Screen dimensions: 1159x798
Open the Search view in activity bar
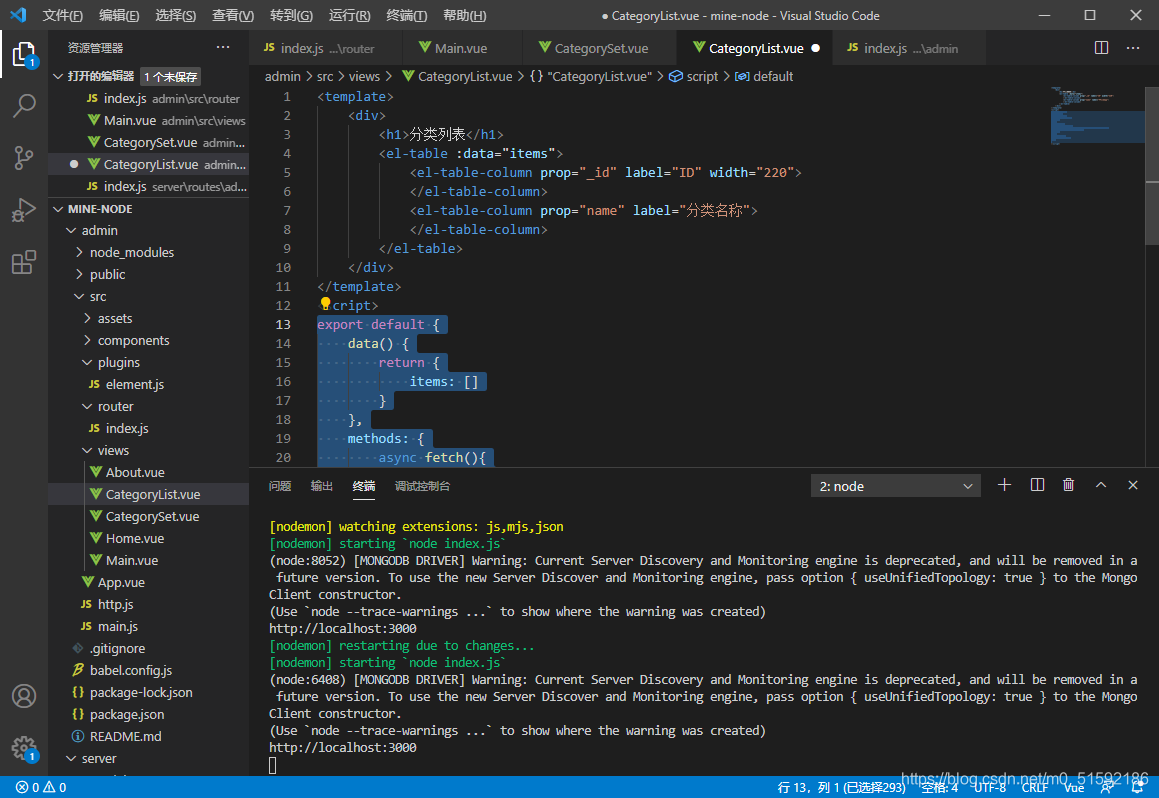[24, 105]
